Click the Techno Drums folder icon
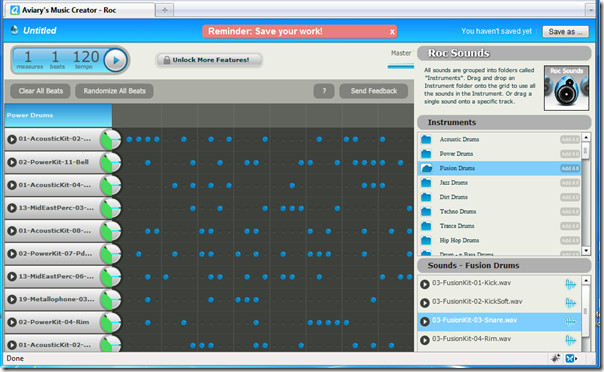Image resolution: width=604 pixels, height=372 pixels. pos(426,211)
